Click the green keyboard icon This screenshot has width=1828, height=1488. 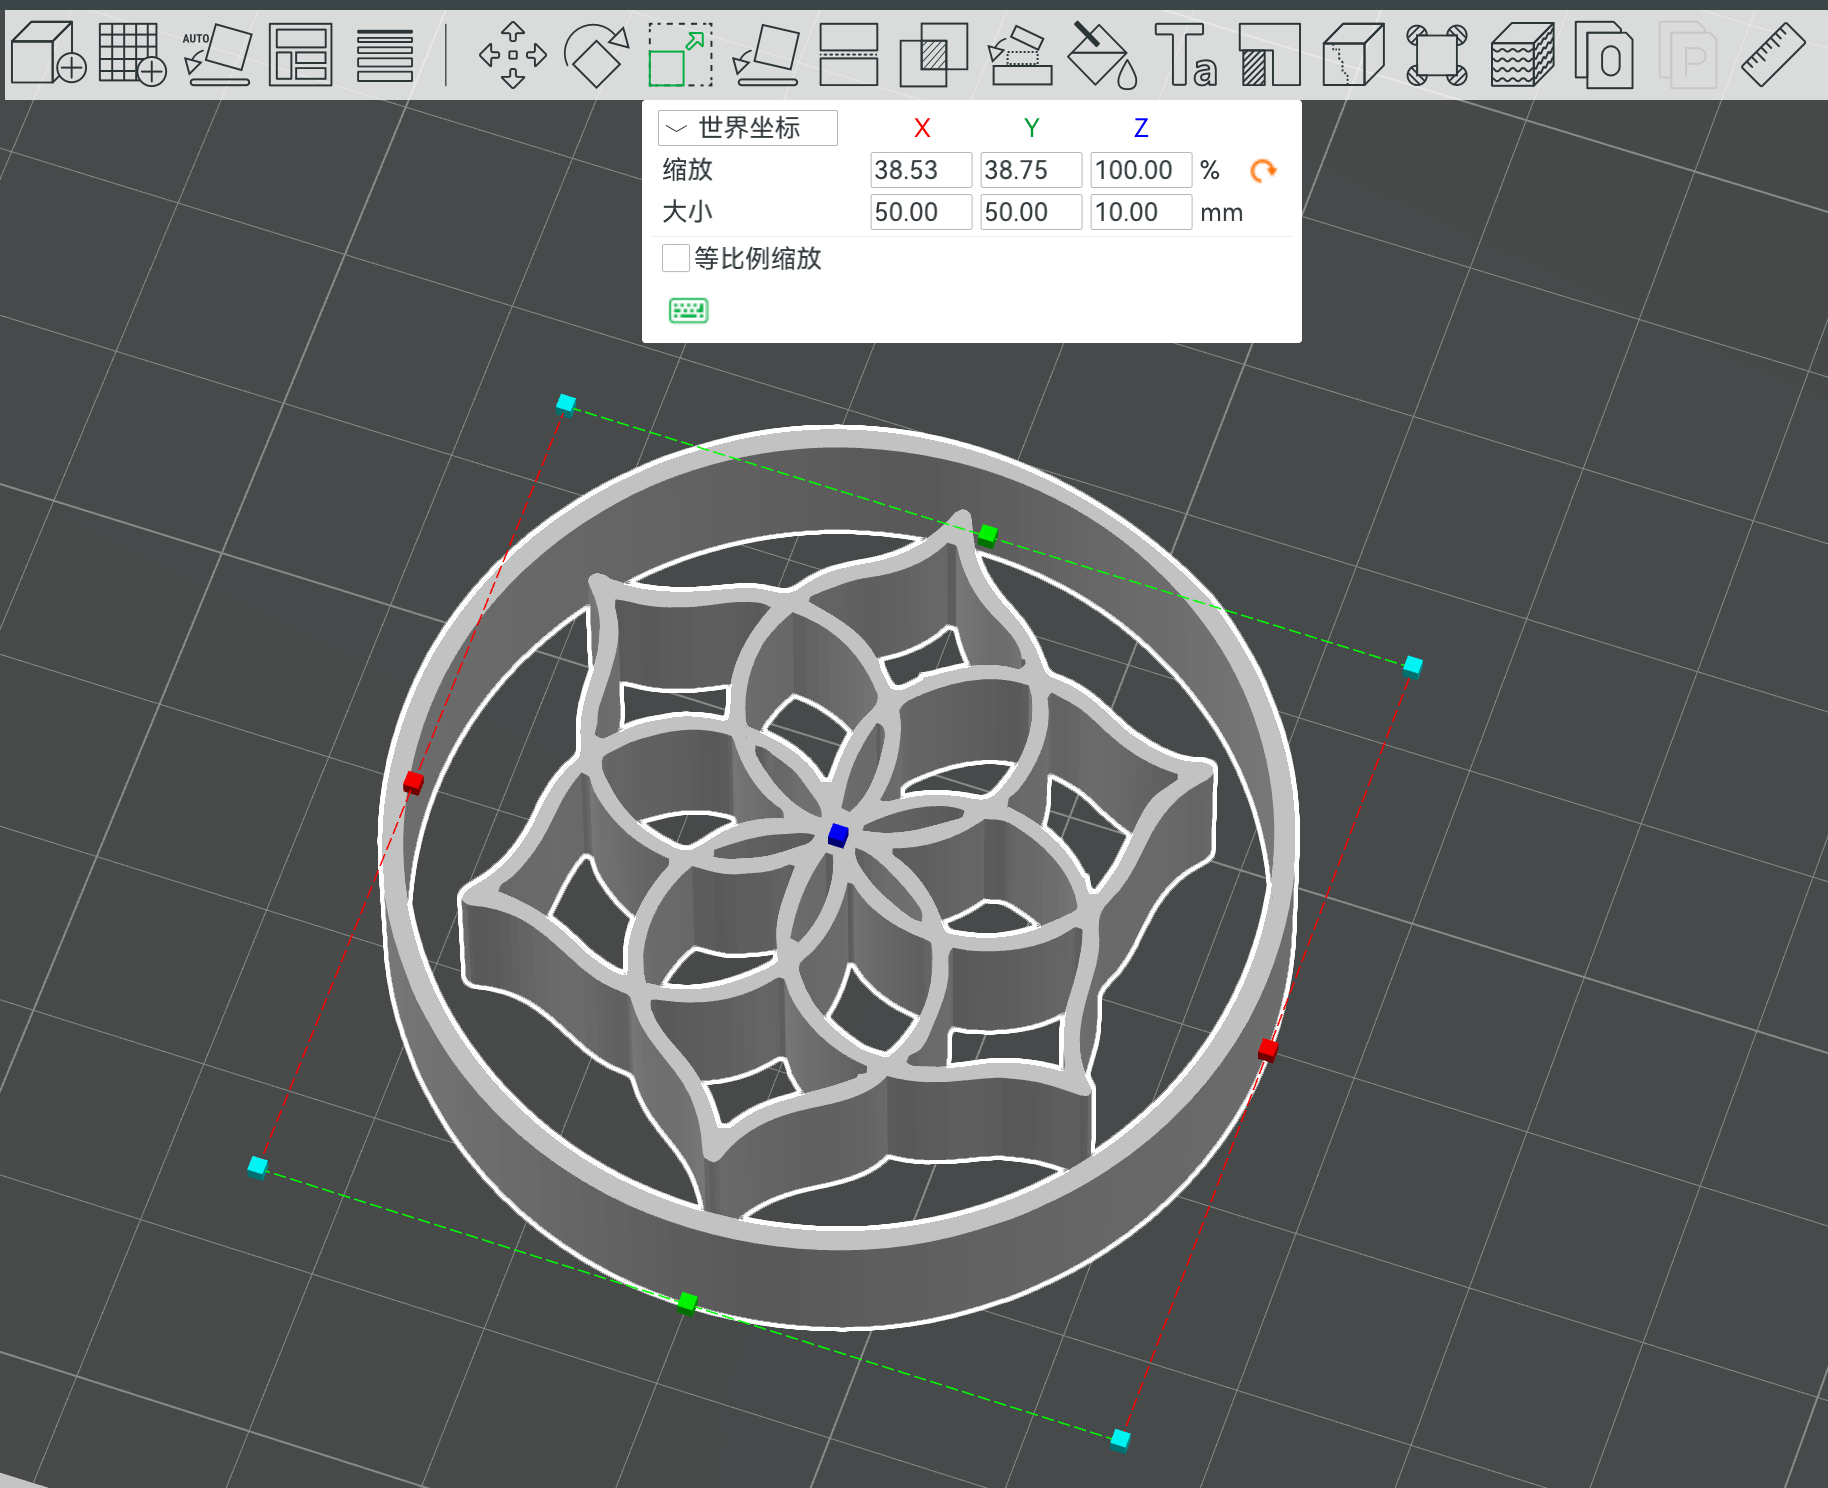click(689, 310)
